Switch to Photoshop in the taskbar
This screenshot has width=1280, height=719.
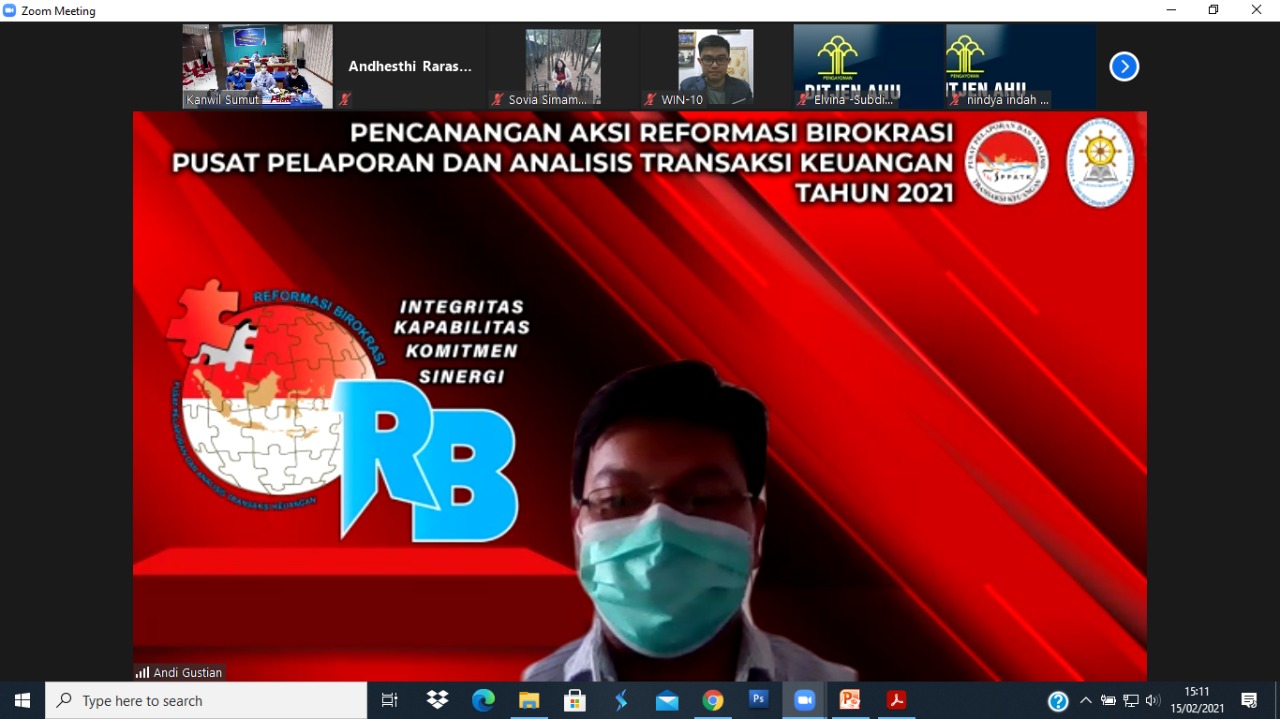(x=759, y=701)
